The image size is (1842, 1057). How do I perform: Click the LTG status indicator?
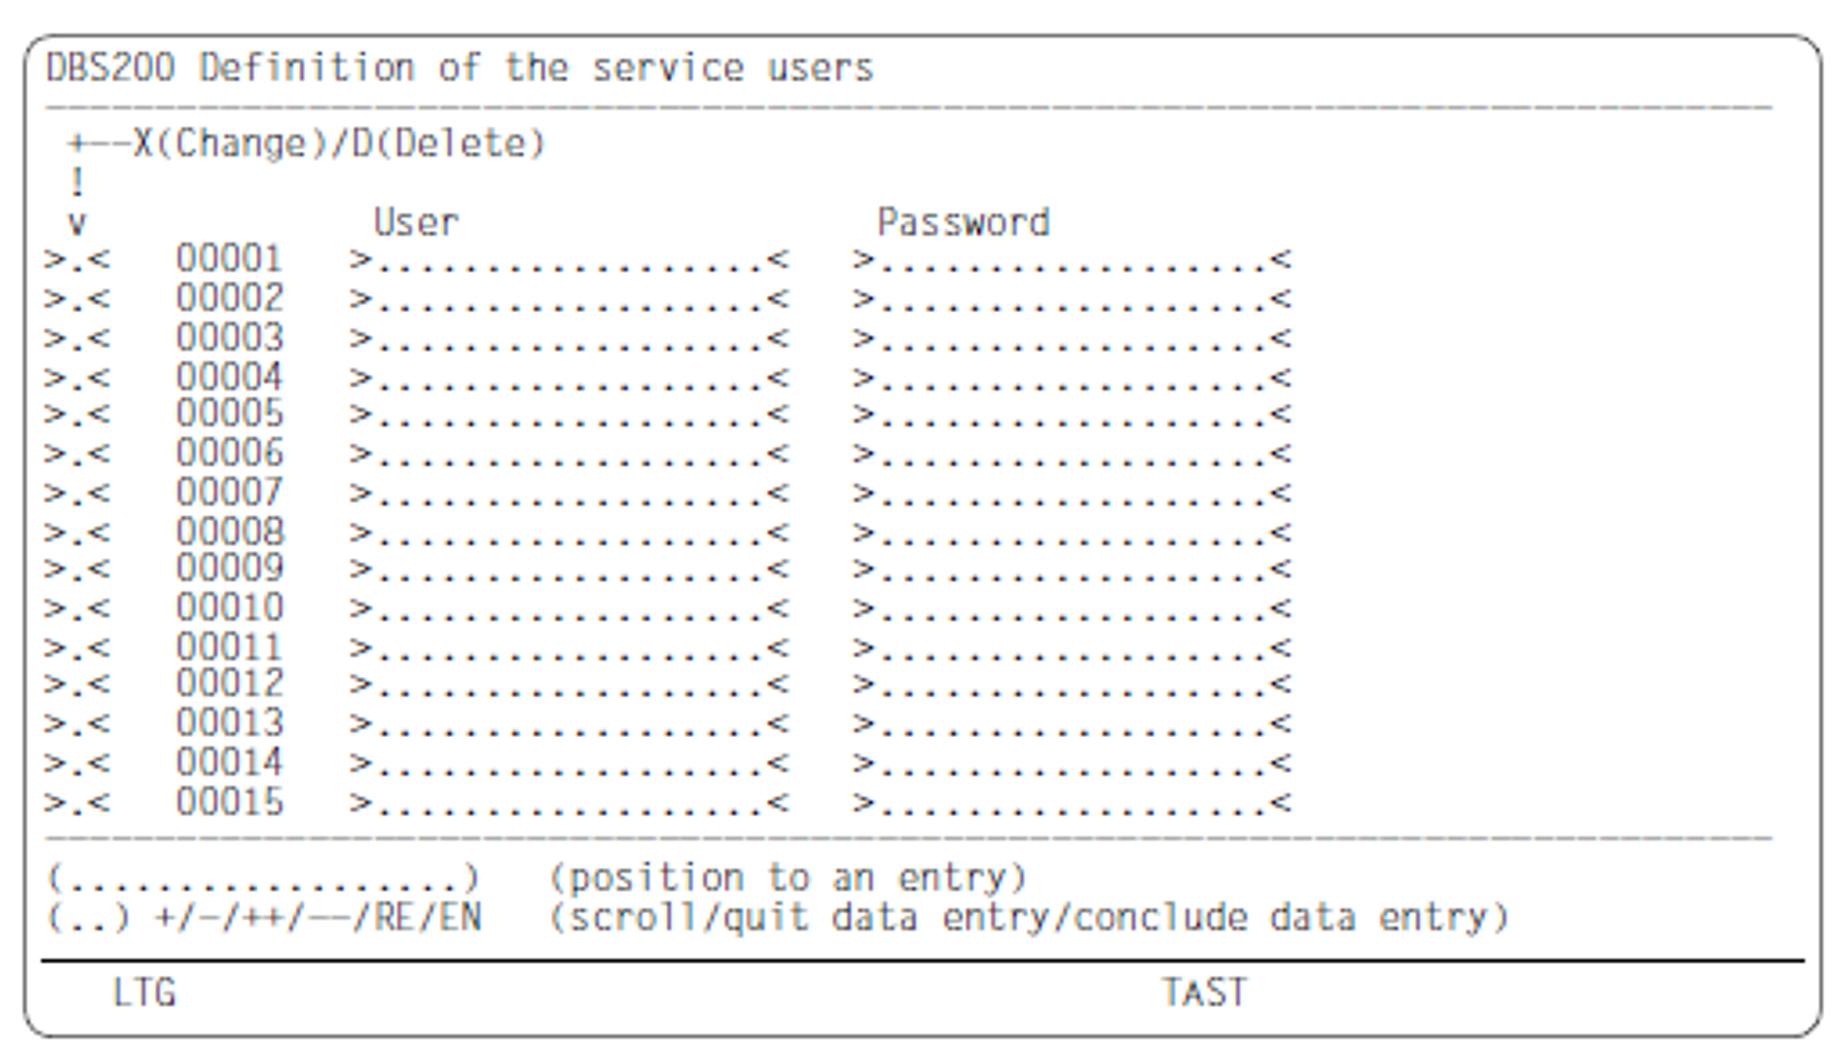(x=144, y=993)
